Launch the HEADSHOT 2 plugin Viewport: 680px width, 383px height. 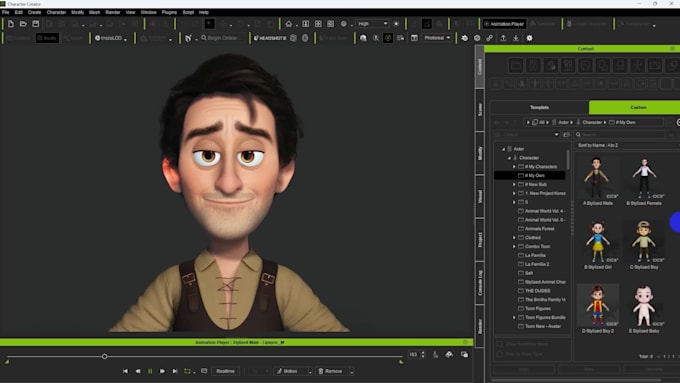270,38
